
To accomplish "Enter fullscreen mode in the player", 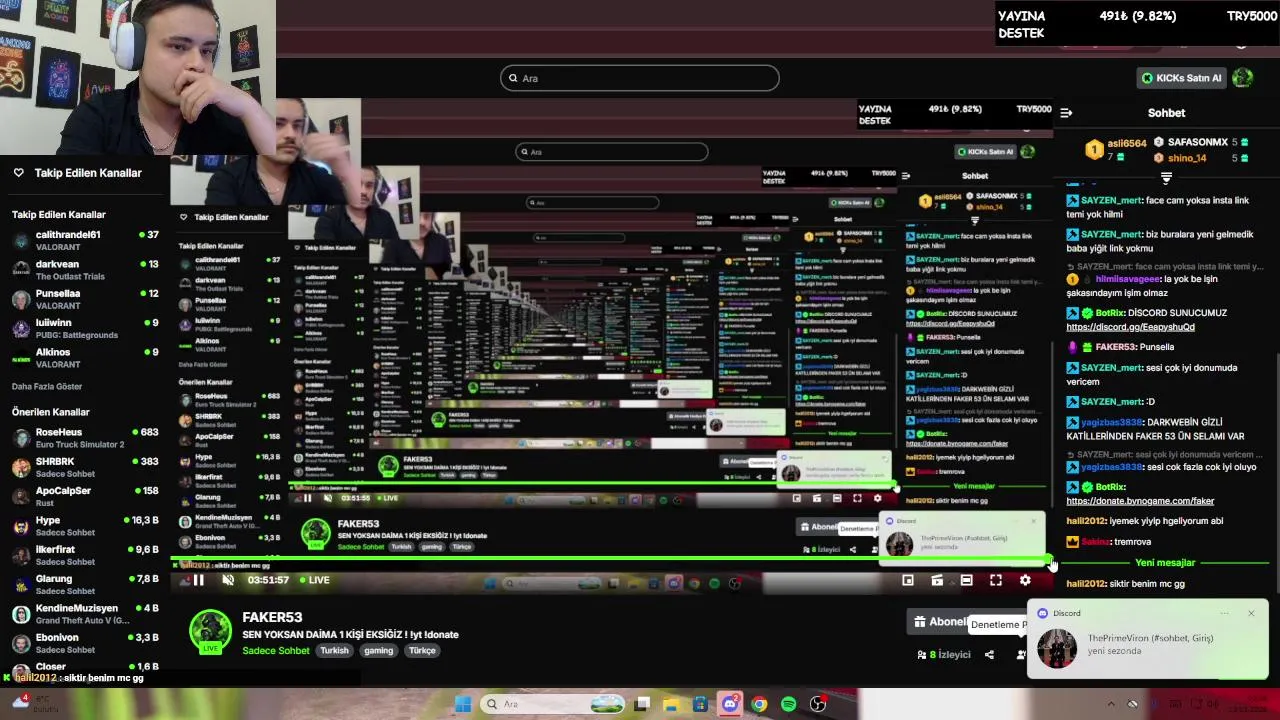I will (x=996, y=580).
